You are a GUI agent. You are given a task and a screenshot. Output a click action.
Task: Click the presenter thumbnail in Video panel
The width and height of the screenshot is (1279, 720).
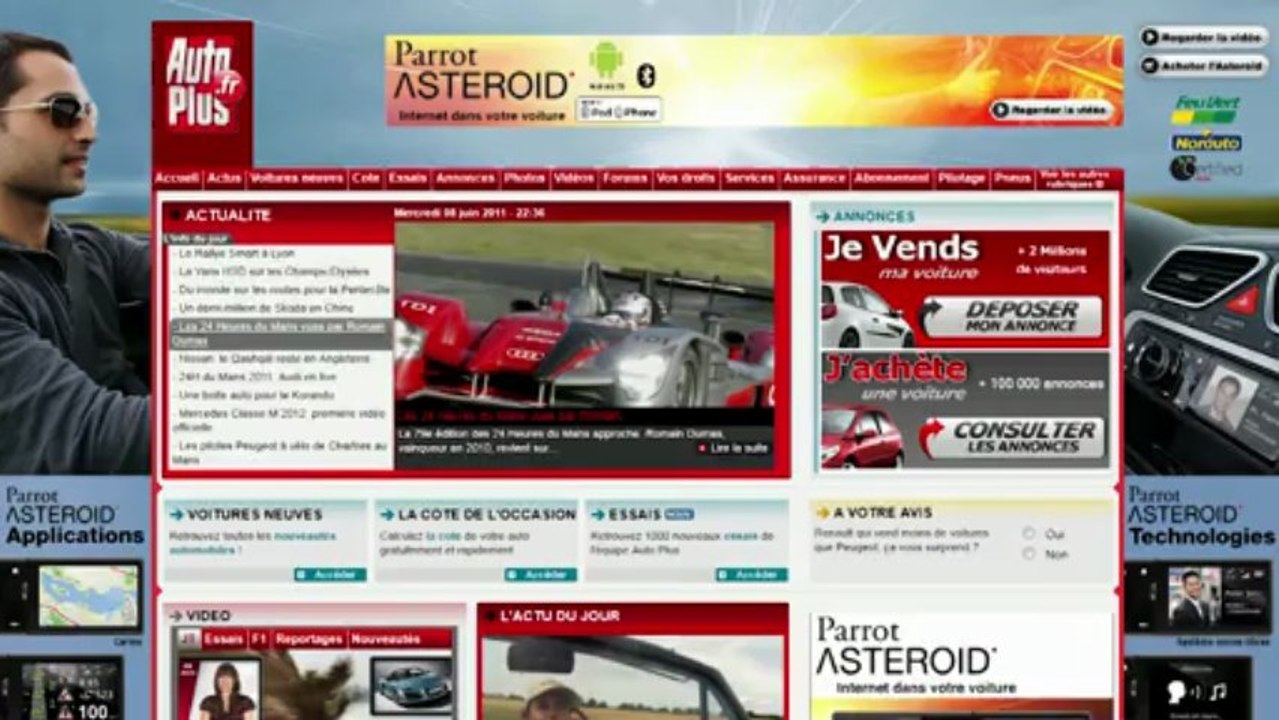tap(218, 689)
